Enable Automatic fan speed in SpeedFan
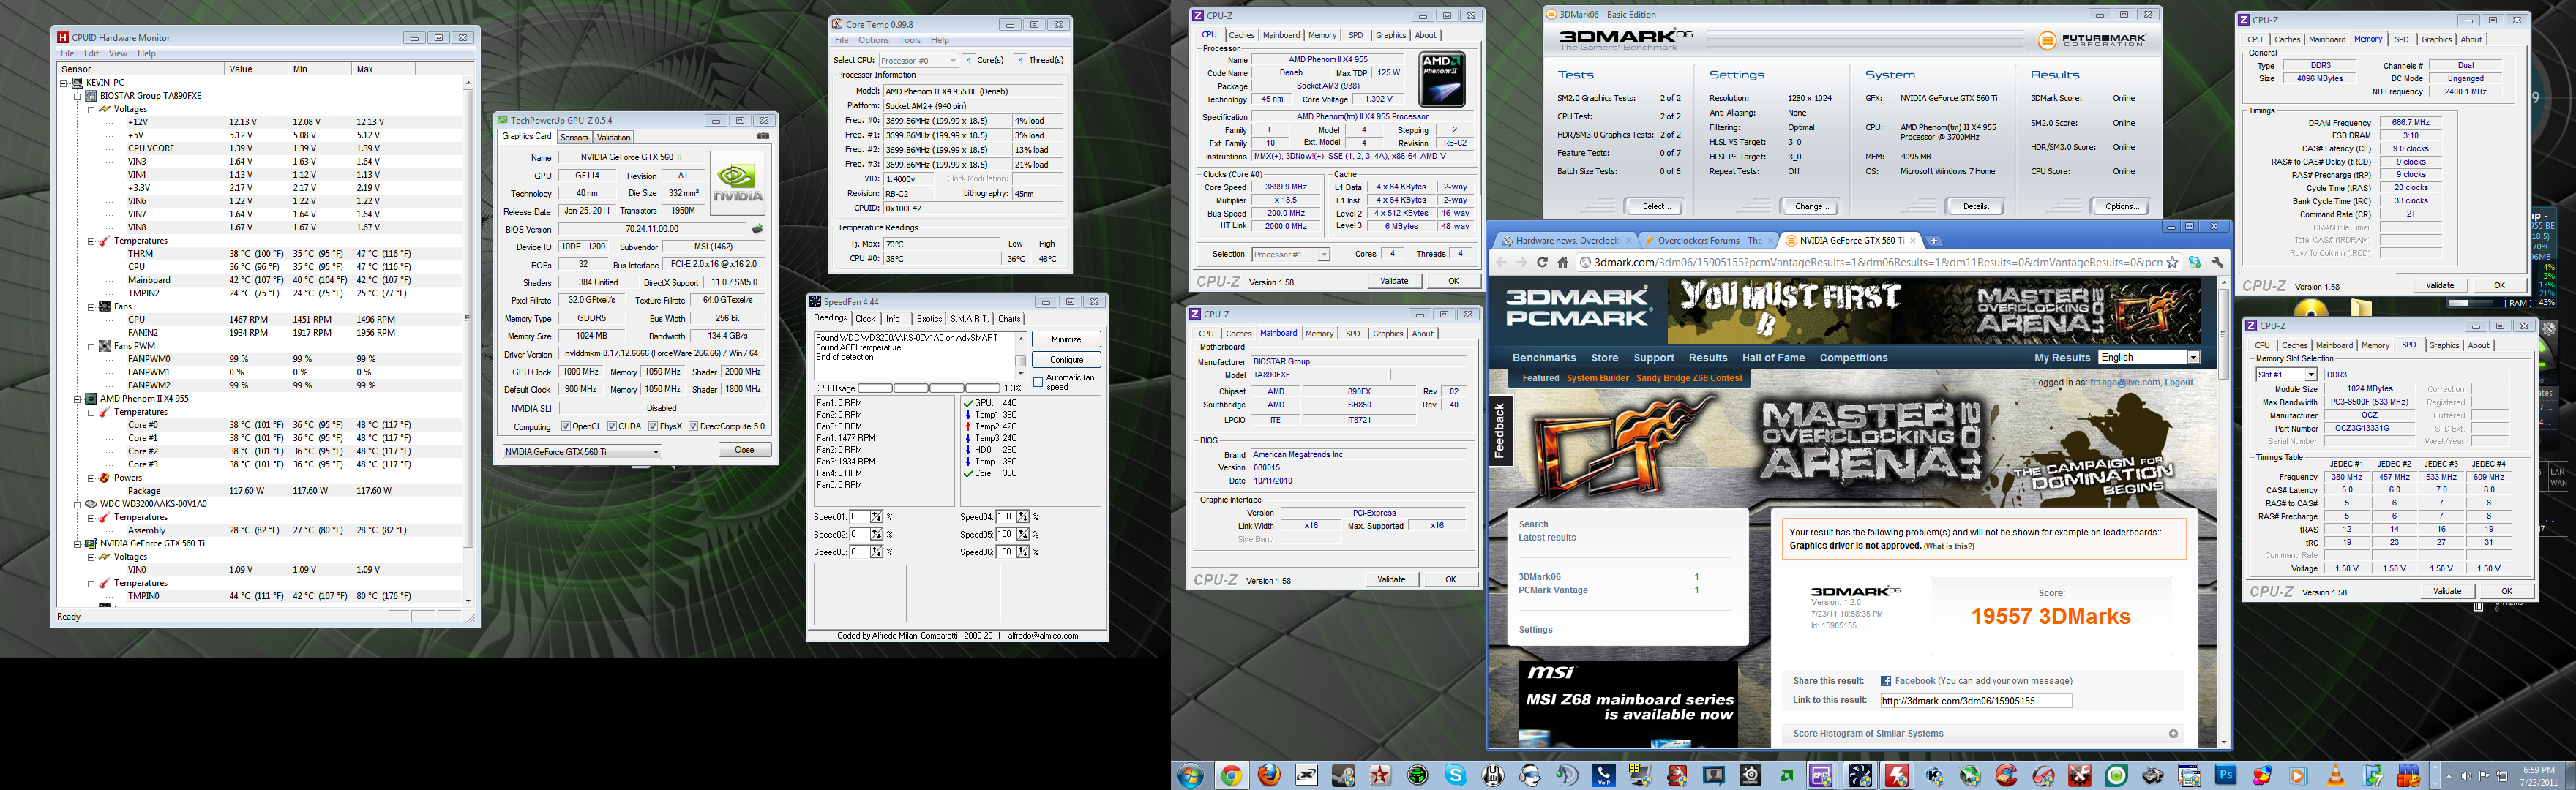The image size is (2576, 790). pos(1038,382)
